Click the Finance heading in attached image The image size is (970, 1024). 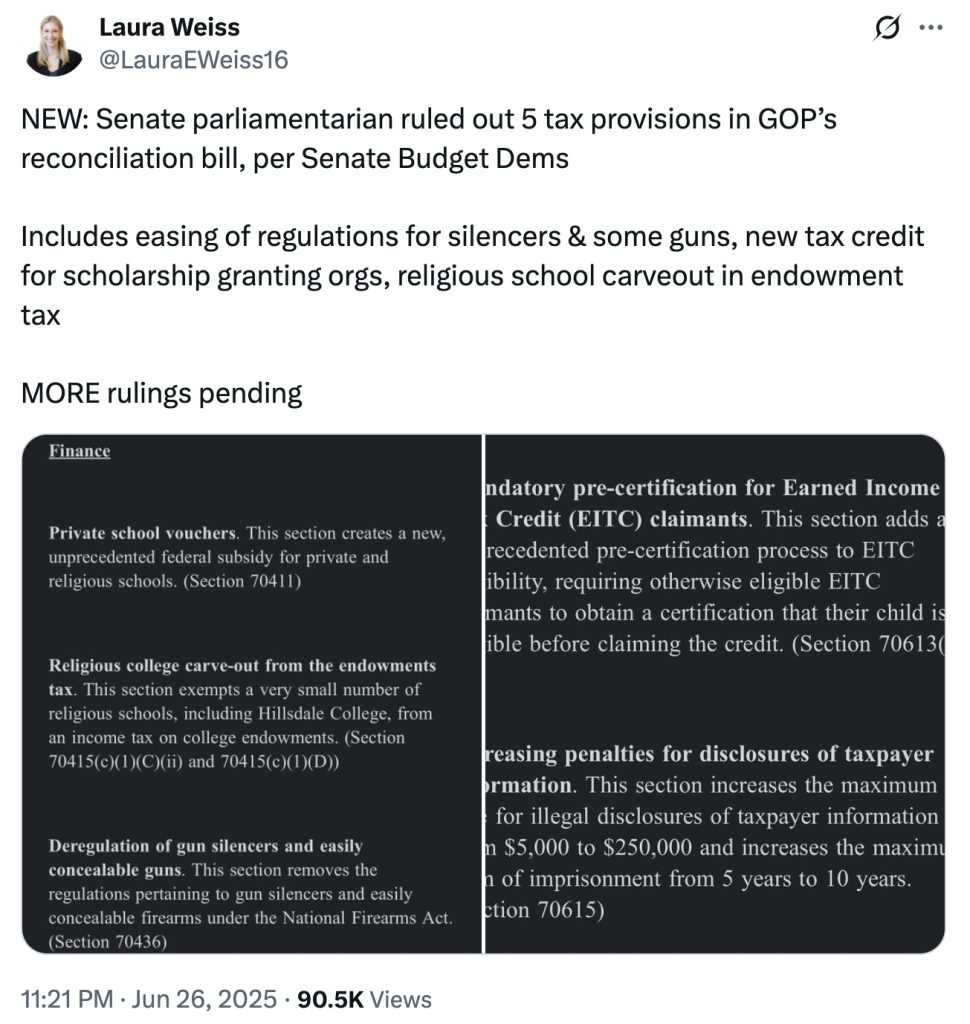[78, 451]
